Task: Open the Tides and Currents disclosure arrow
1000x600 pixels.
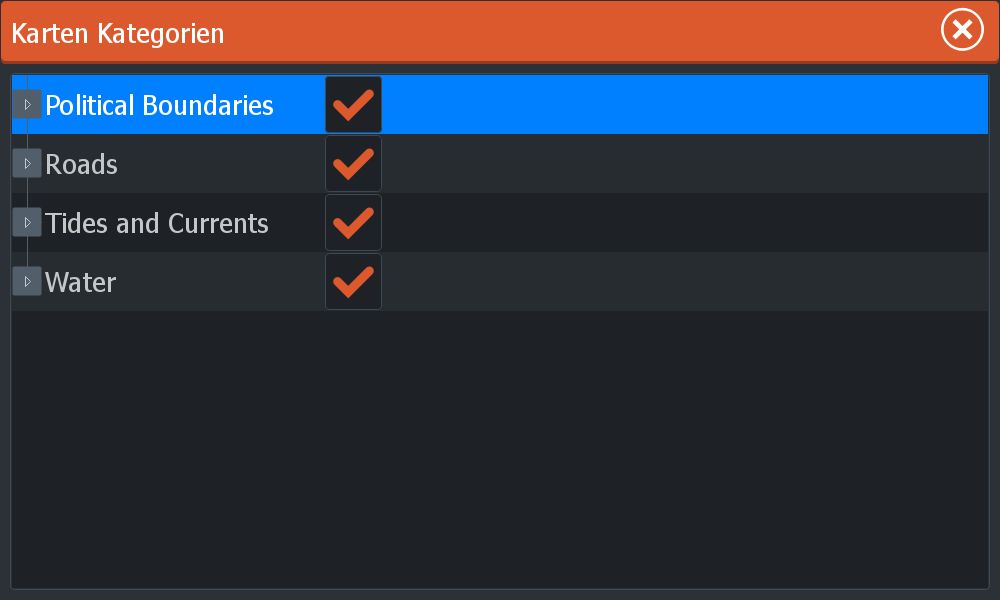Action: pos(27,222)
